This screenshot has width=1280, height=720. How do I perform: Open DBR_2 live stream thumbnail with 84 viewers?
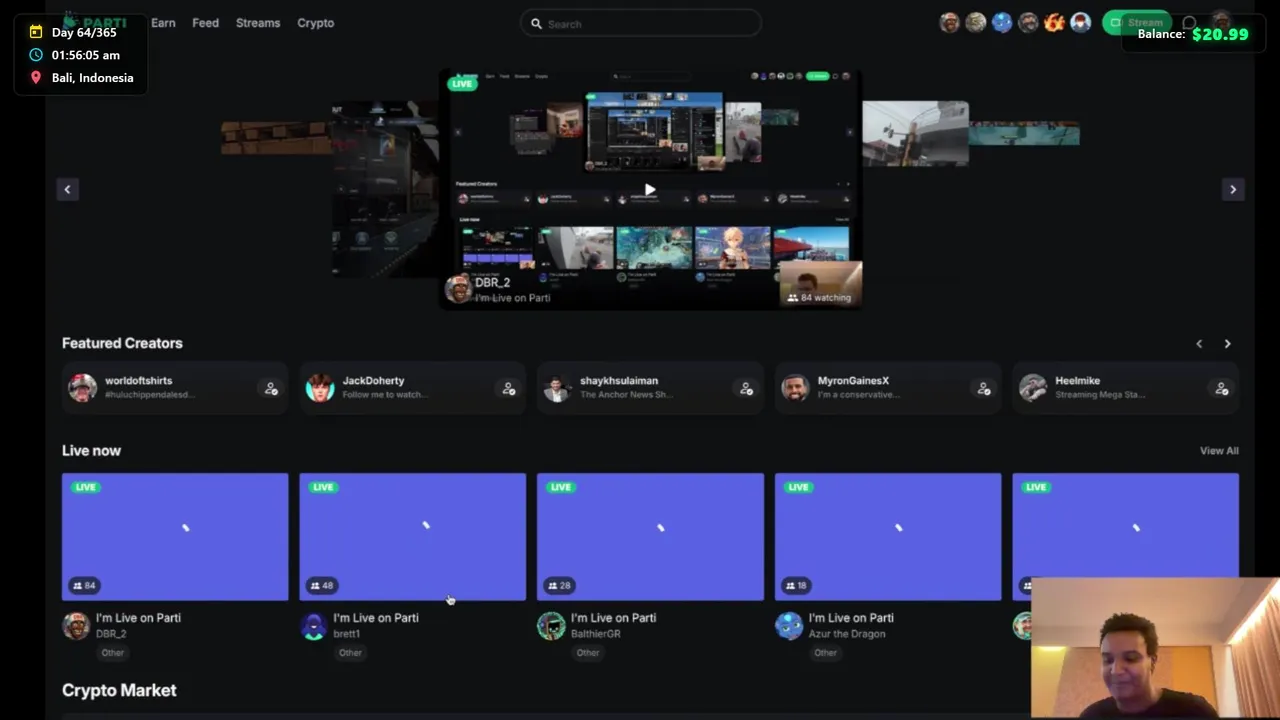(175, 537)
